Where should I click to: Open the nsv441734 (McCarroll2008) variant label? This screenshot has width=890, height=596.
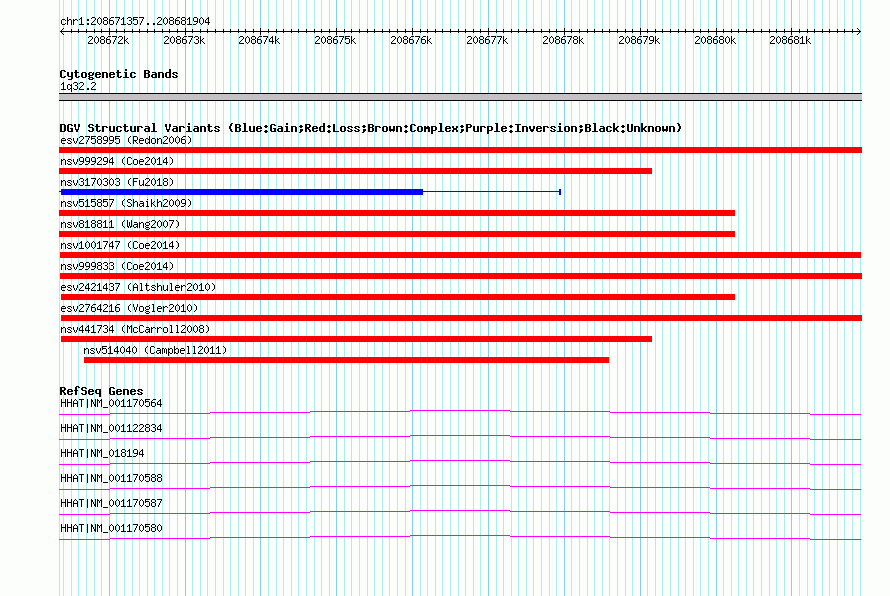[135, 329]
